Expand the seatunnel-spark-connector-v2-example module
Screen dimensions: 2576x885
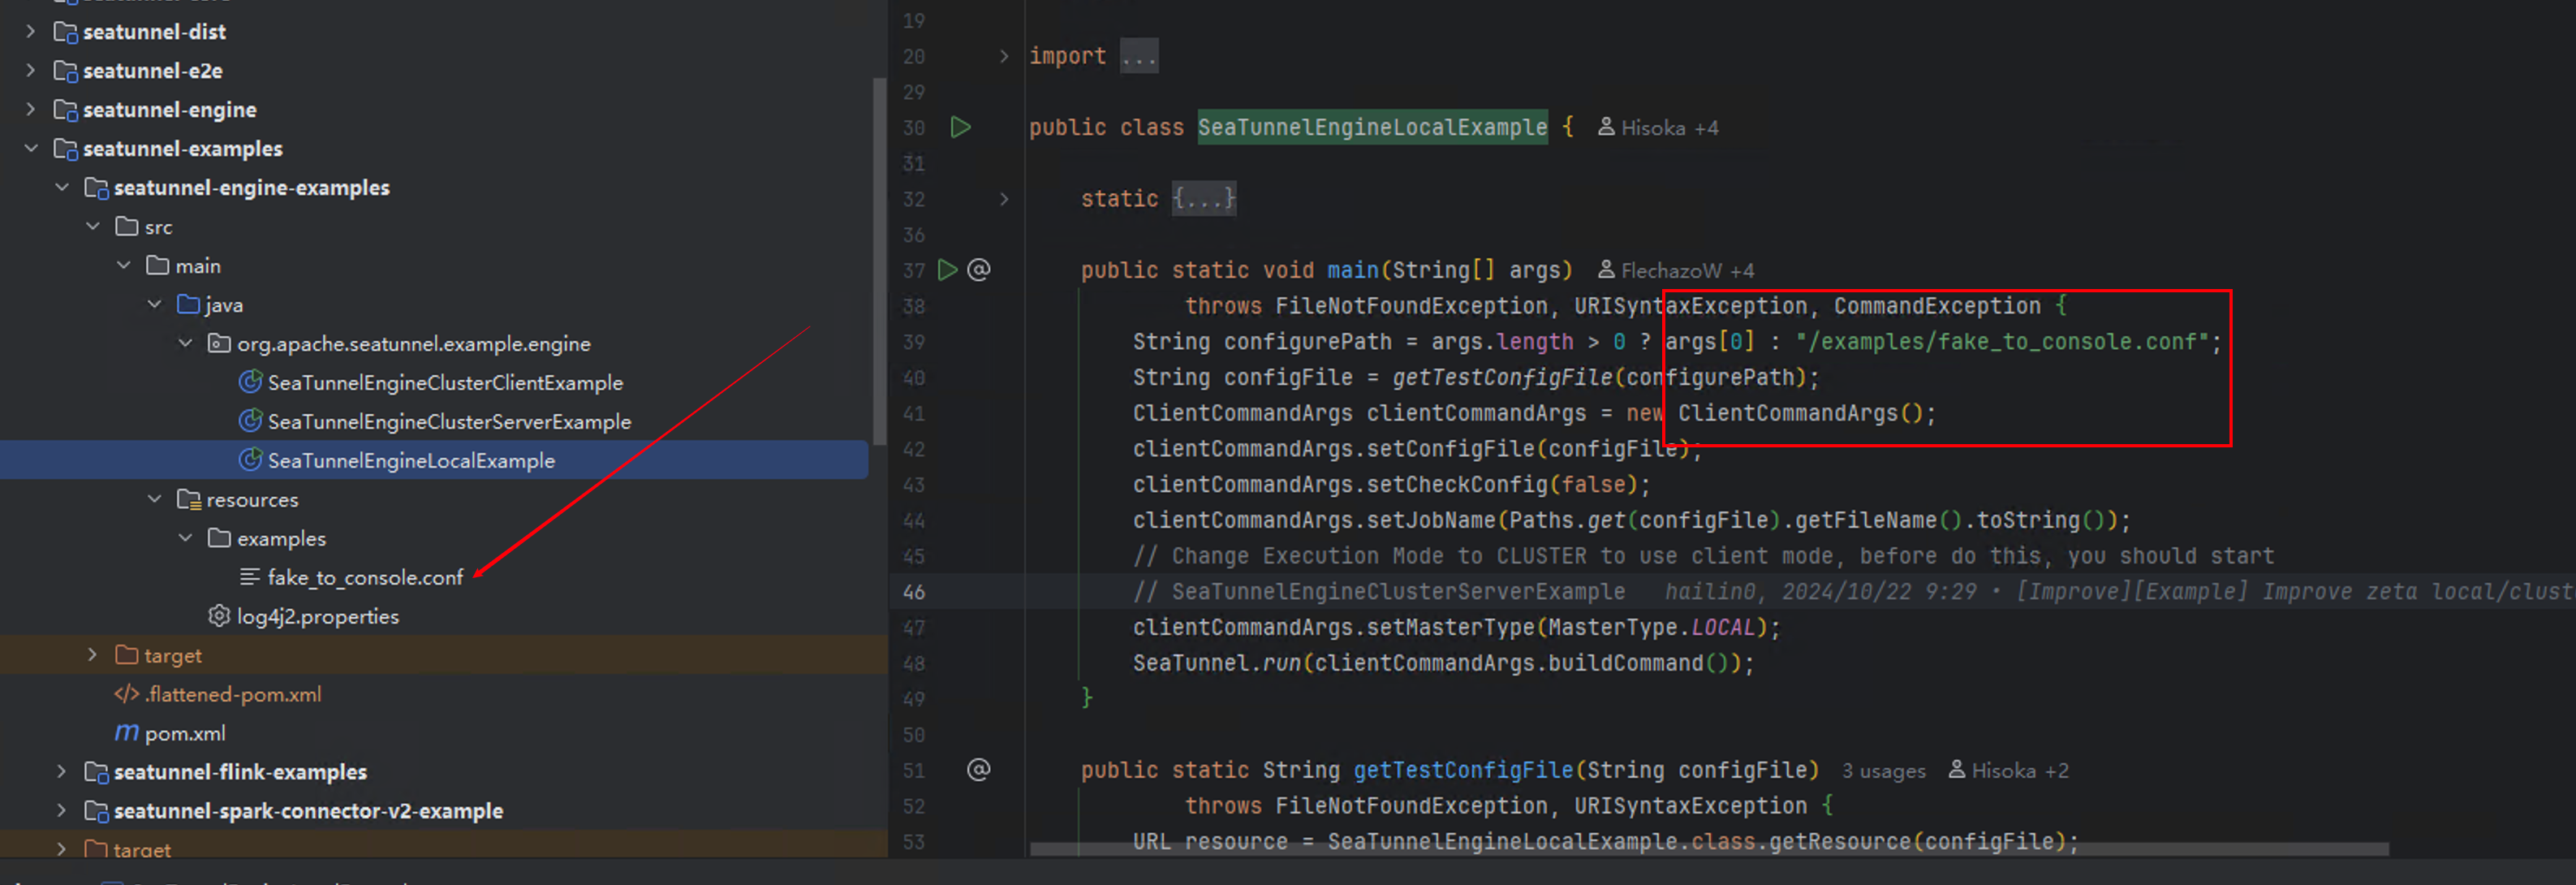tap(62, 811)
